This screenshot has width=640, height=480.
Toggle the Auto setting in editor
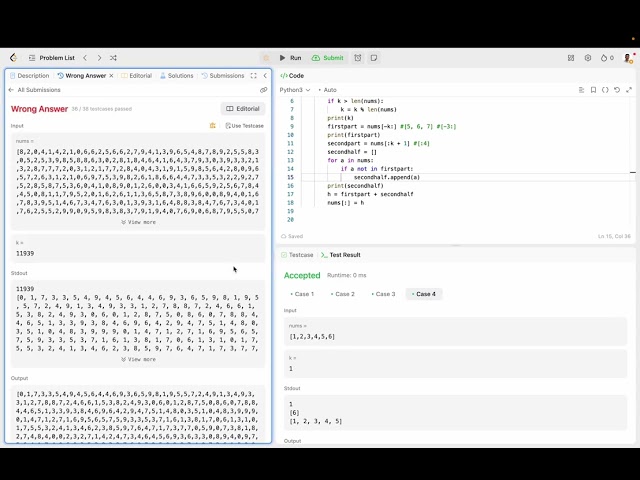click(x=328, y=90)
